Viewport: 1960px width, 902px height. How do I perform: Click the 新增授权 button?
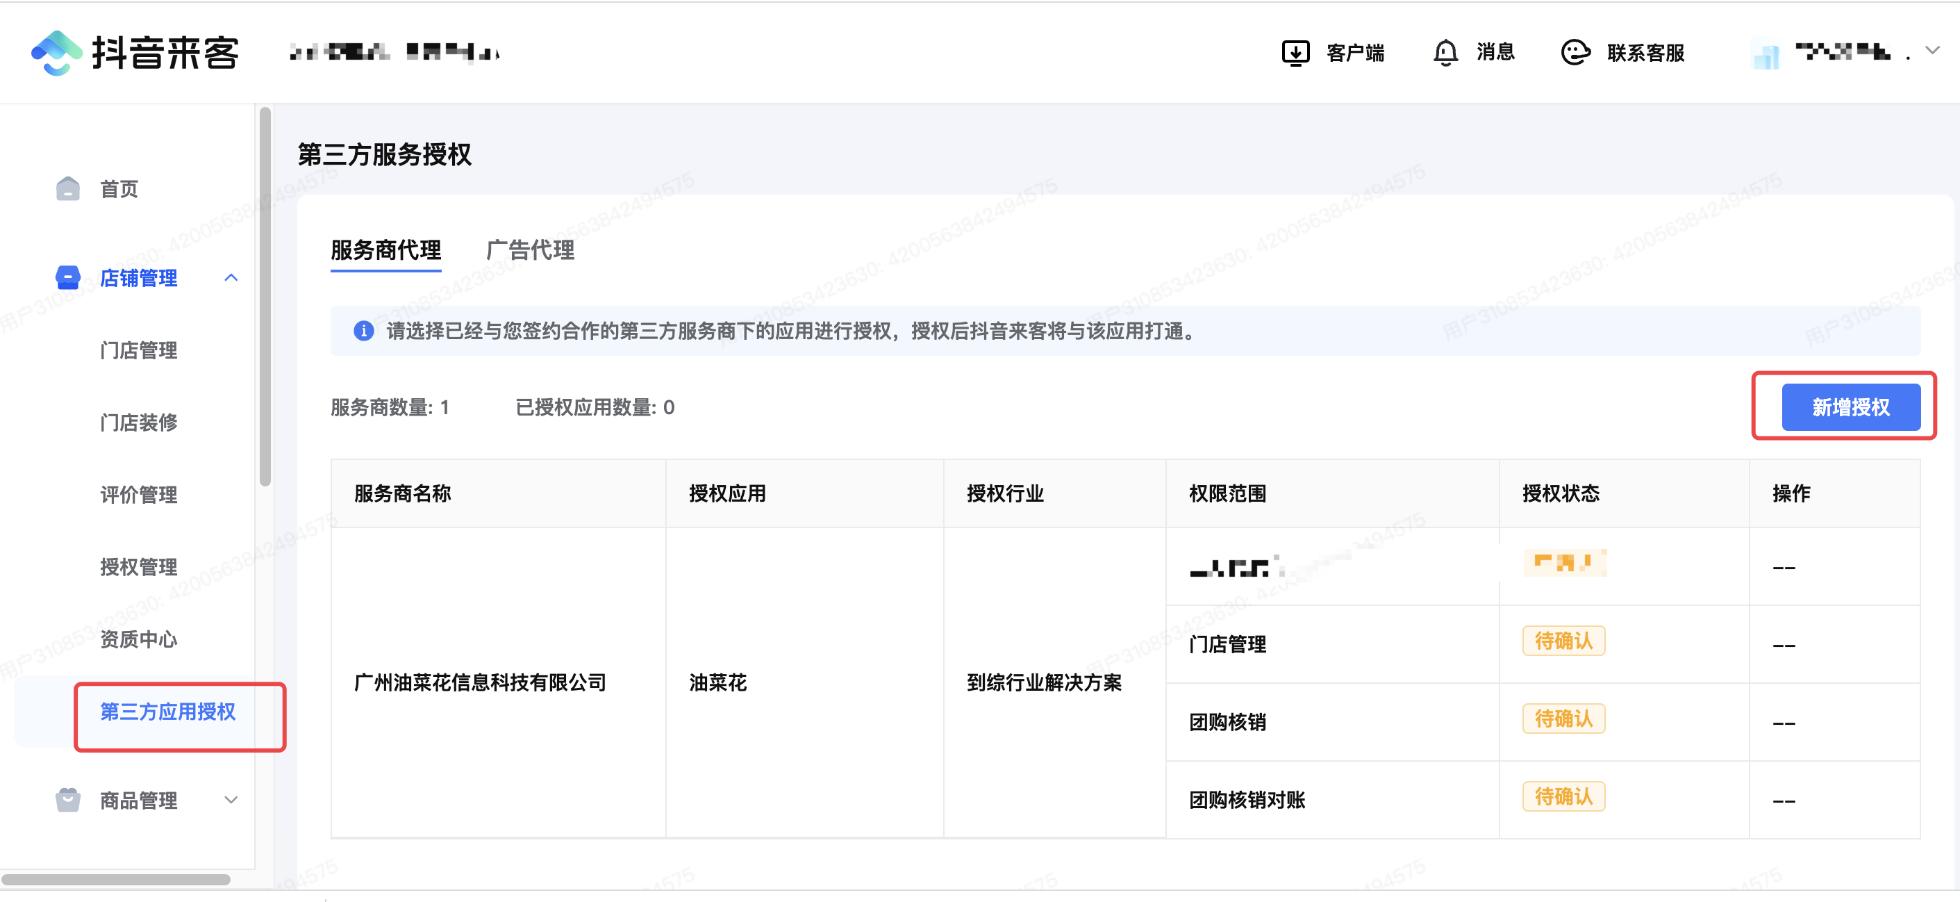[1851, 407]
